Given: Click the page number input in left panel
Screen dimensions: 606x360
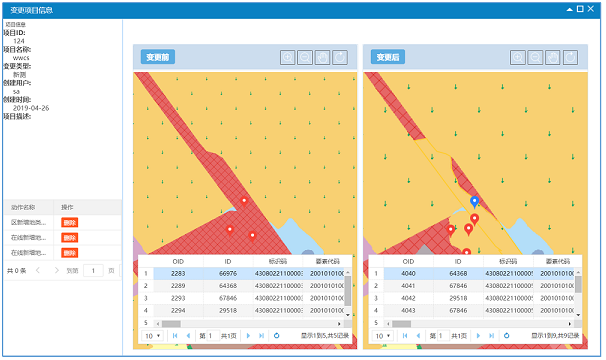Looking at the screenshot, I should pos(93,271).
